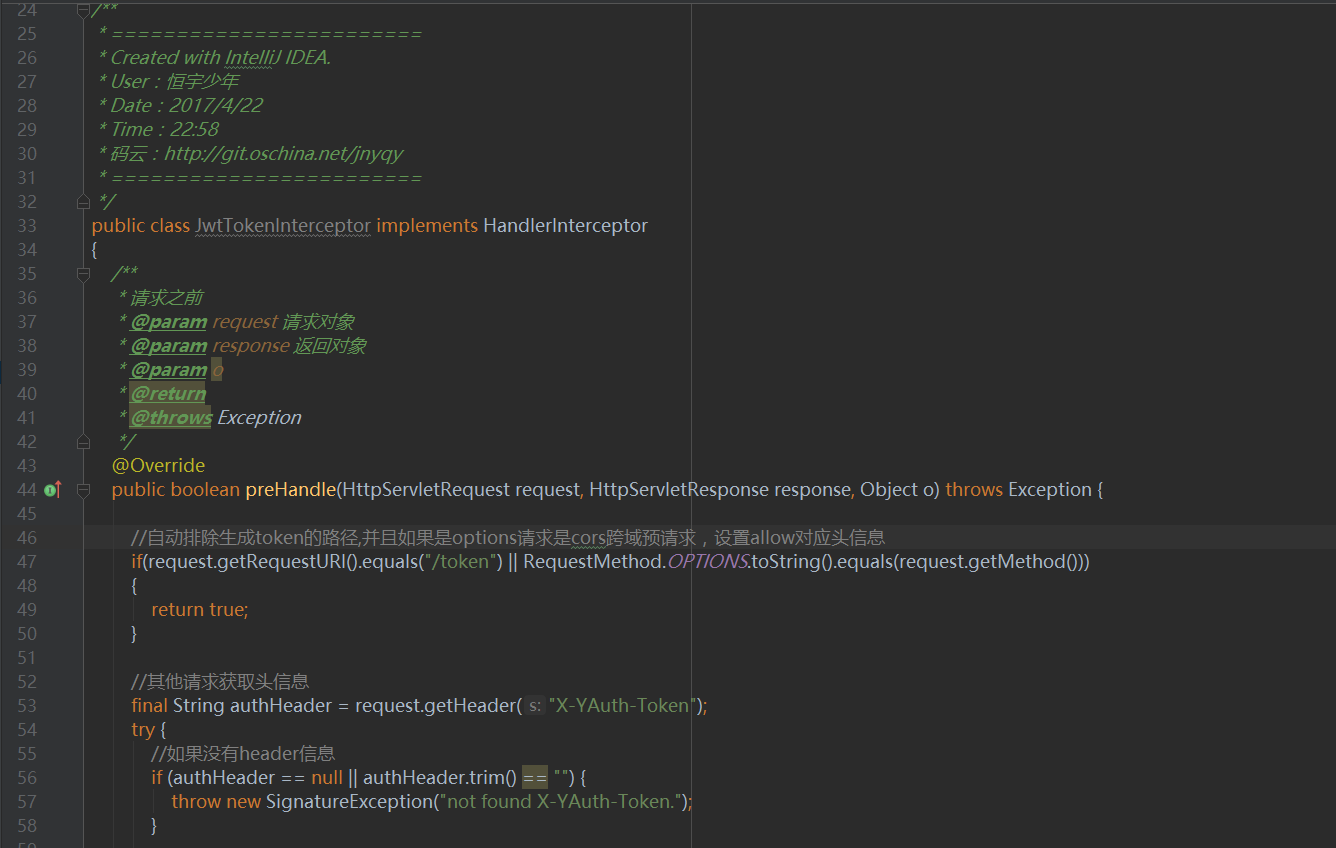Click the HandlerInterceptor interface name
This screenshot has height=848, width=1336.
pyautogui.click(x=566, y=226)
